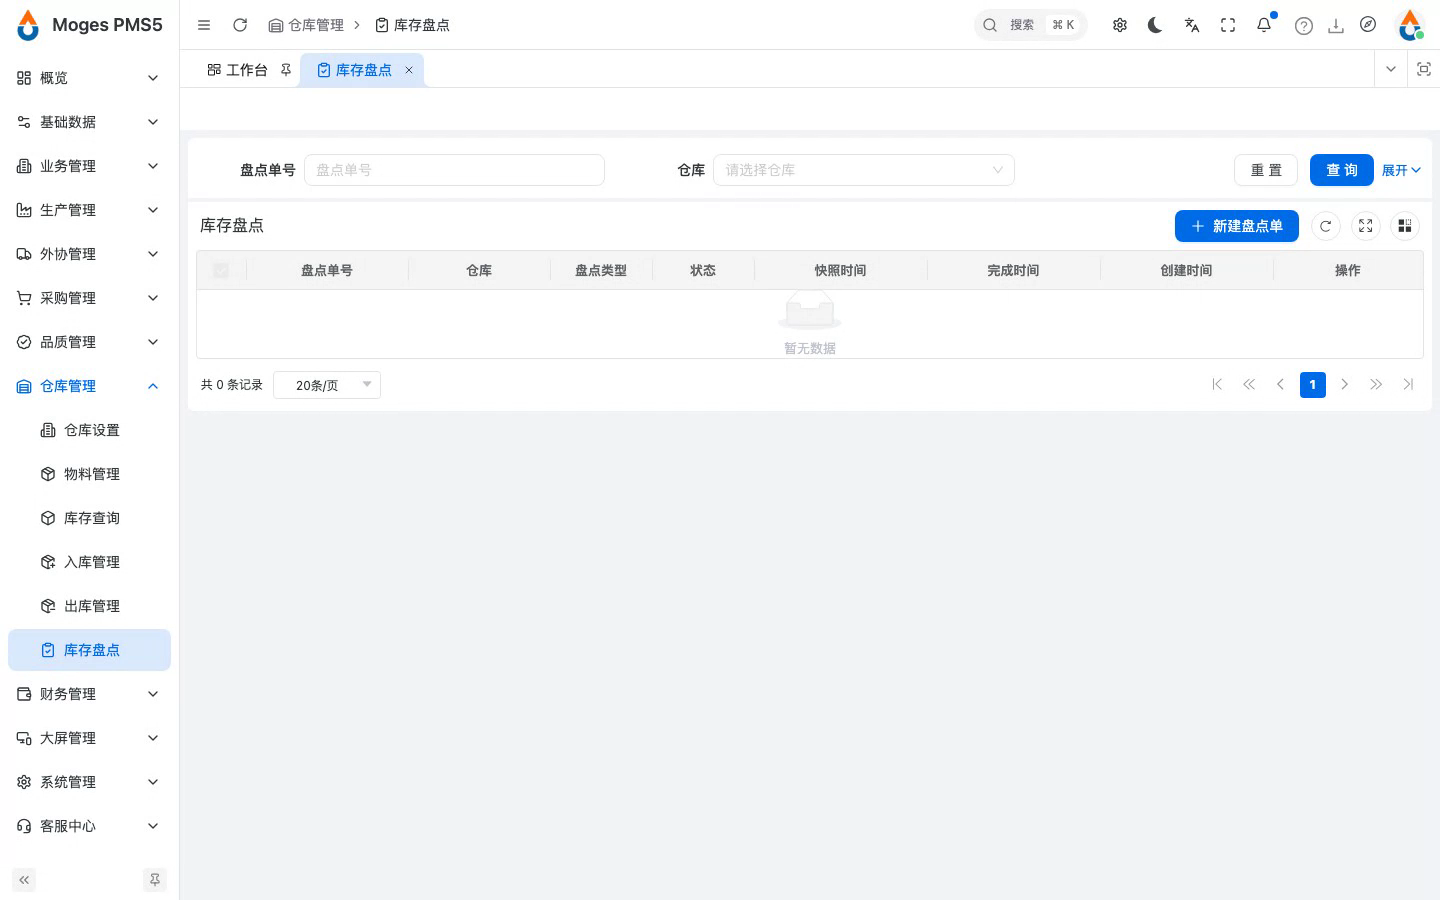Close the 库存盘点 tab
1440x900 pixels.
pos(409,70)
